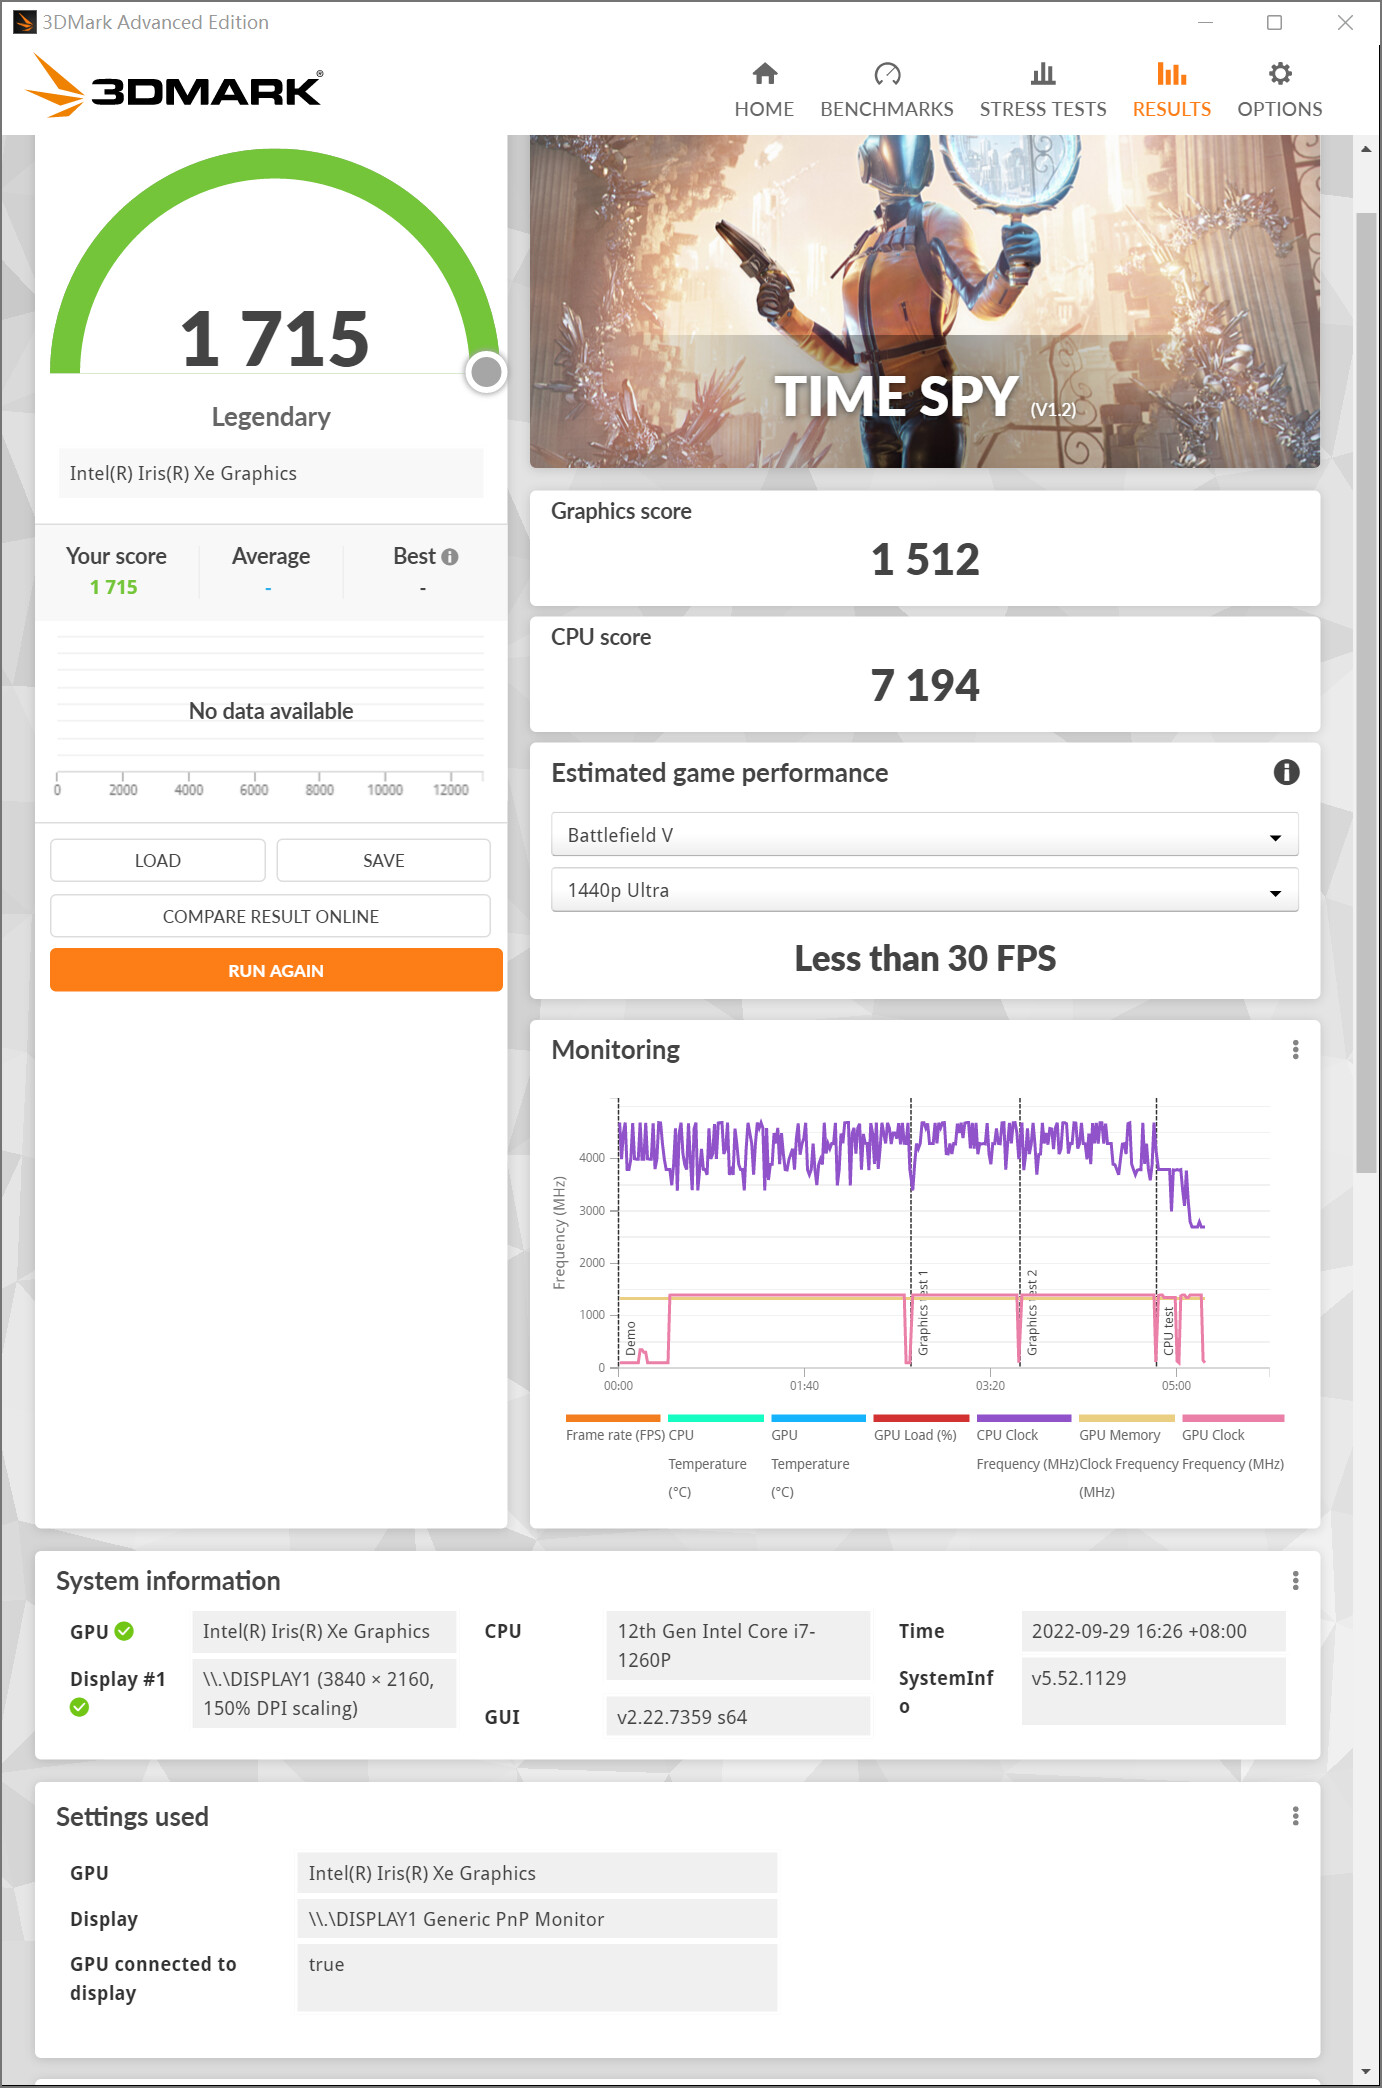Go to Benchmarks via gauge icon
Viewport: 1382px width, 2088px height.
[886, 75]
